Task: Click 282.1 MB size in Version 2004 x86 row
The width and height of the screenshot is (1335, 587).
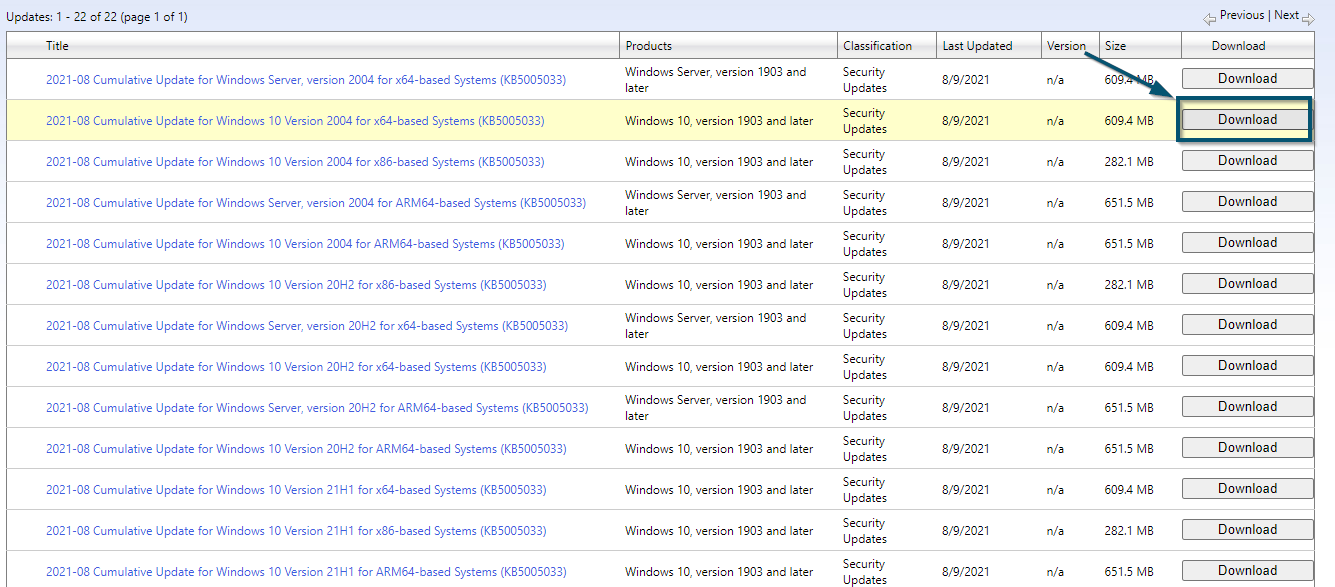Action: coord(1129,162)
